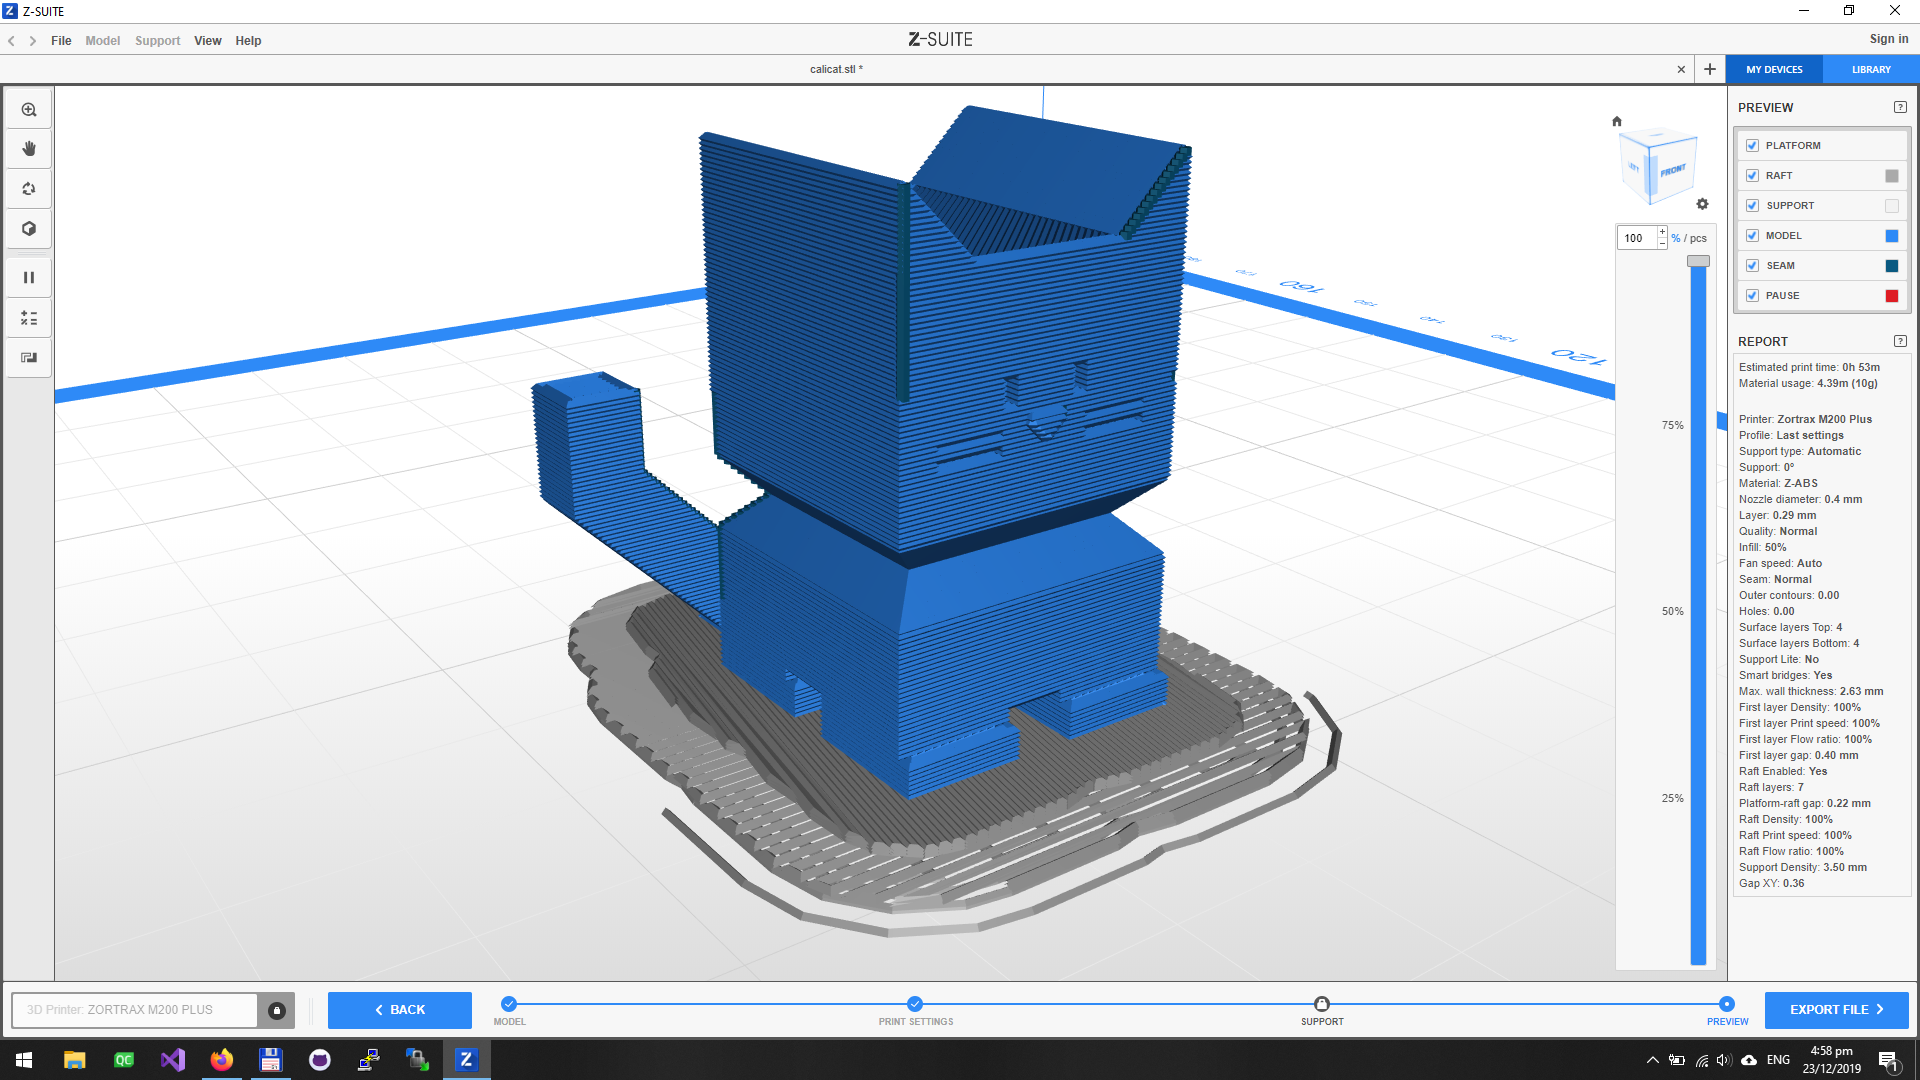Click the pause insertion tool icon

pyautogui.click(x=29, y=278)
